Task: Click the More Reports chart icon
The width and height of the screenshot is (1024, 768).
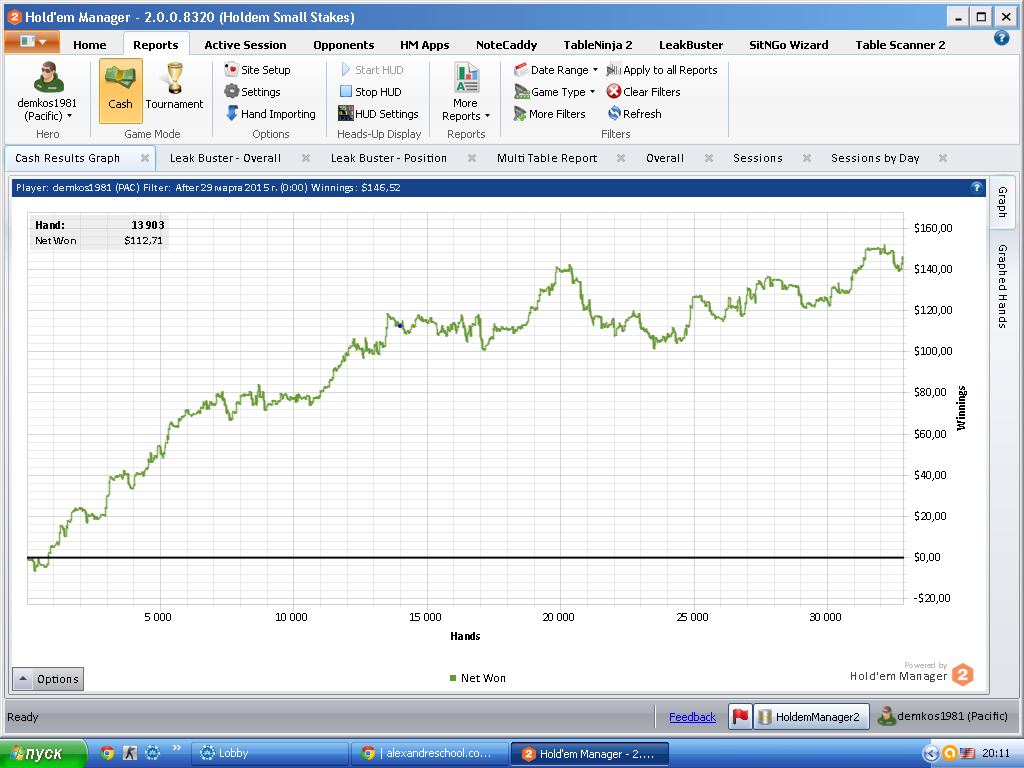Action: (466, 78)
